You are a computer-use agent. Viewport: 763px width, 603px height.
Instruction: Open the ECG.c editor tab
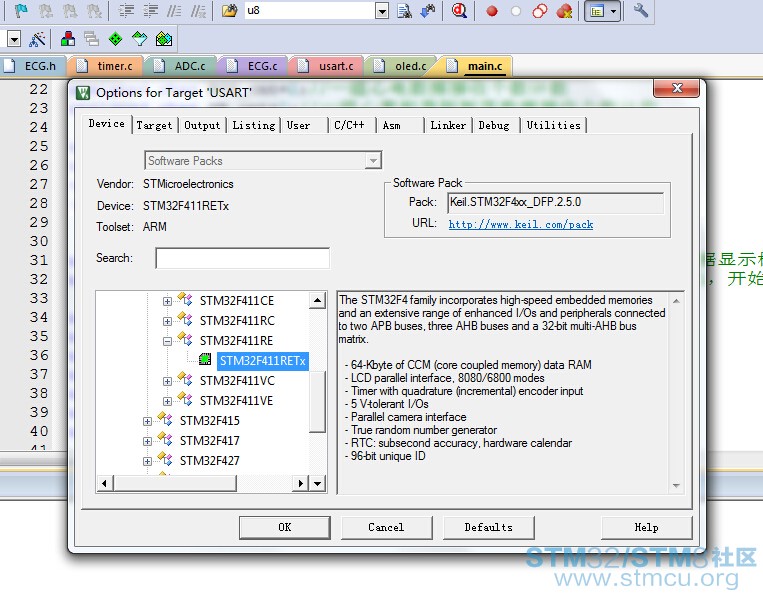pos(255,66)
